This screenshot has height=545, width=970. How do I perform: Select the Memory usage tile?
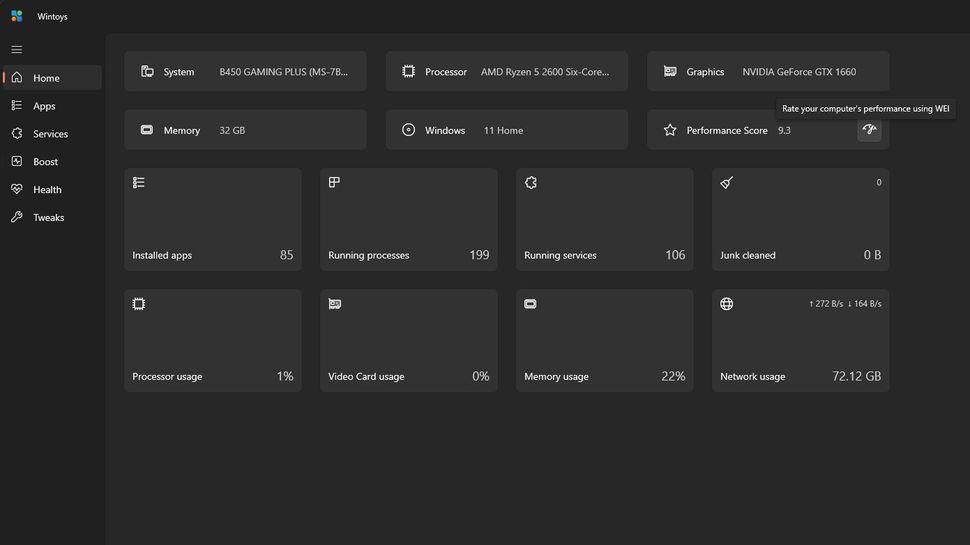pos(605,340)
